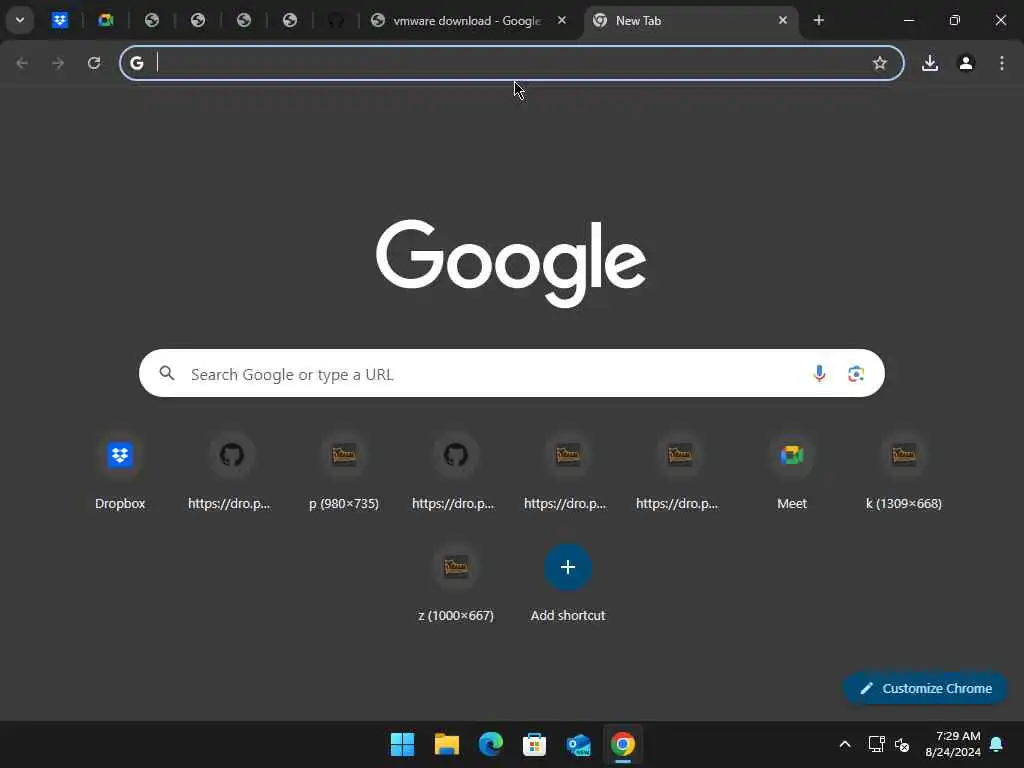Open the network status tray icon

pos(876,744)
